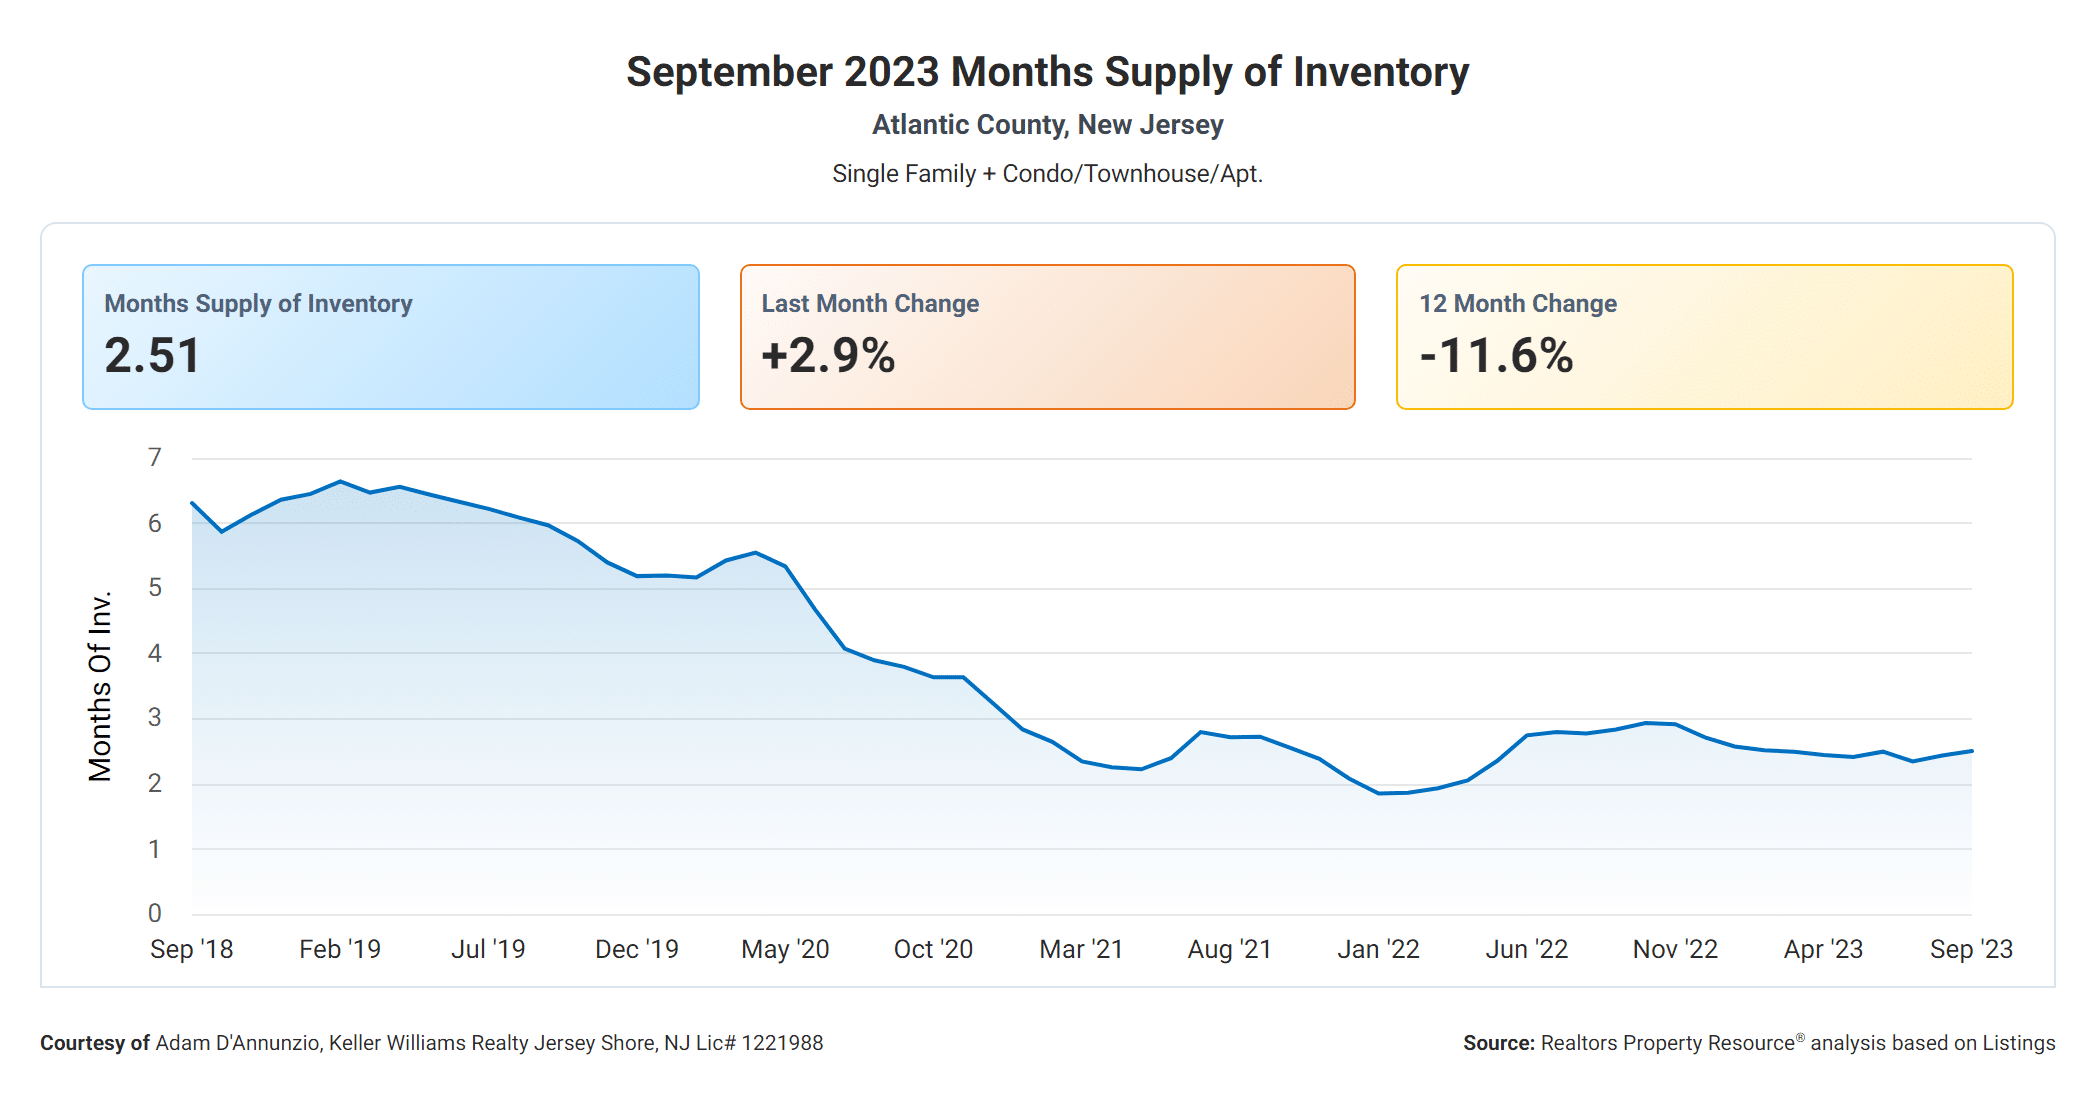Click the Single Family + Condo/Townhouse/Apt. text
This screenshot has height=1100, width=2096.
[1047, 174]
